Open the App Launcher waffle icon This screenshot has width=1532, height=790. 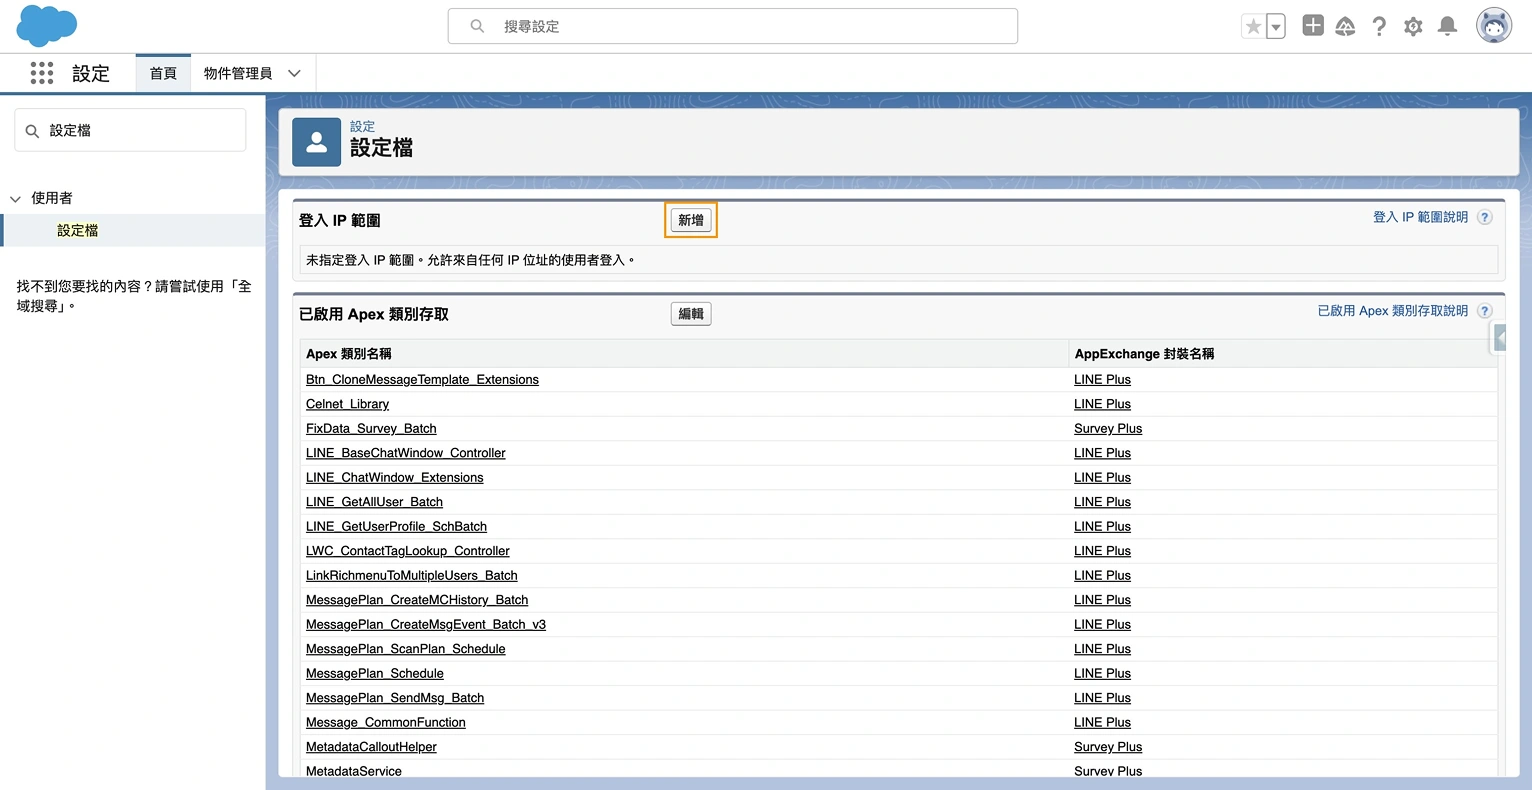(x=41, y=72)
